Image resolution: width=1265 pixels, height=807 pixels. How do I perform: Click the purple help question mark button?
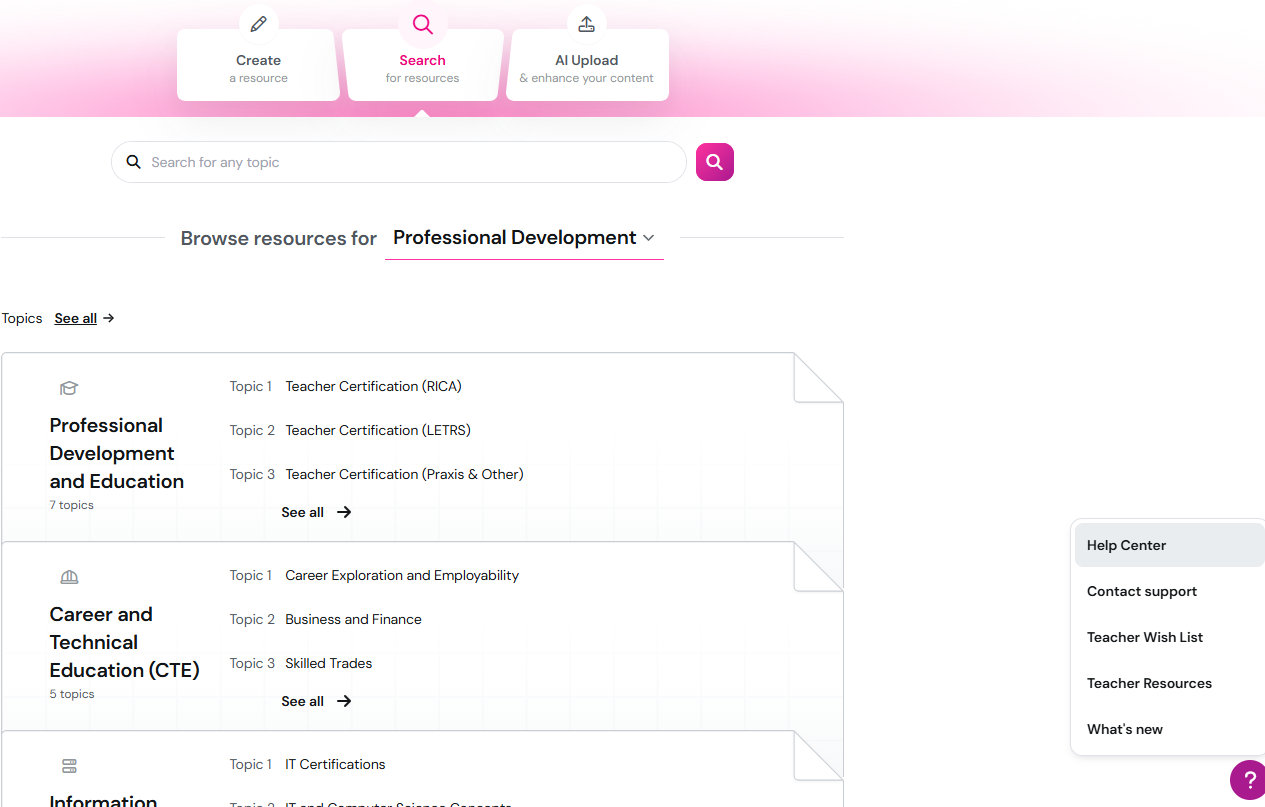click(x=1248, y=780)
